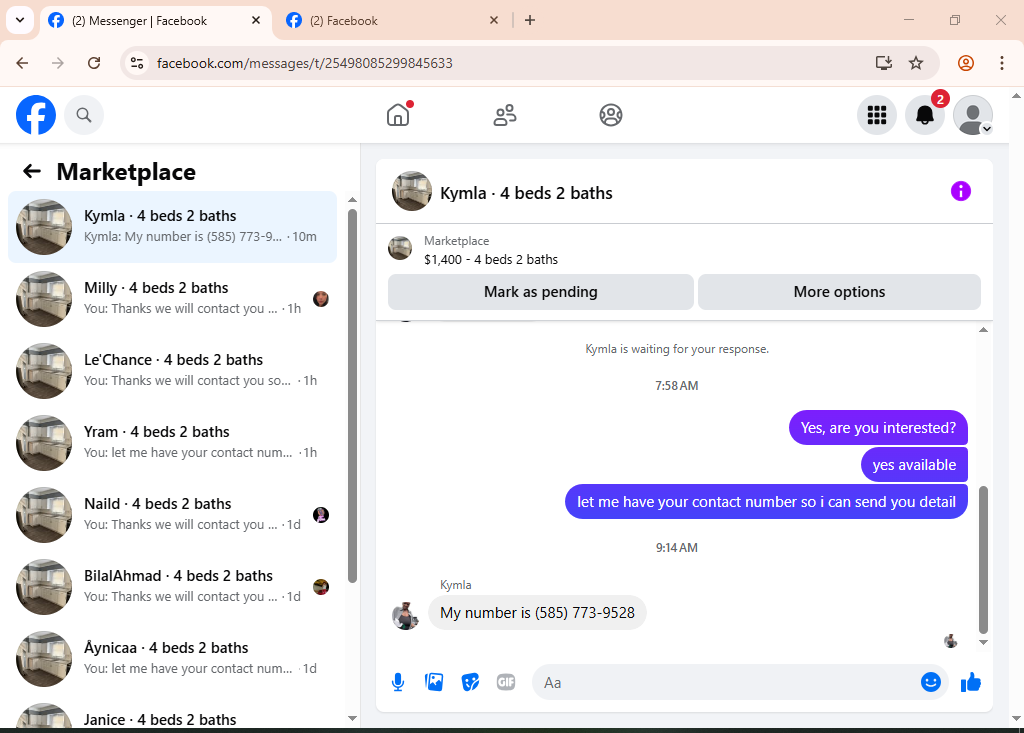The width and height of the screenshot is (1024, 733).
Task: Open the Friends icon in top navigation
Action: (x=504, y=115)
